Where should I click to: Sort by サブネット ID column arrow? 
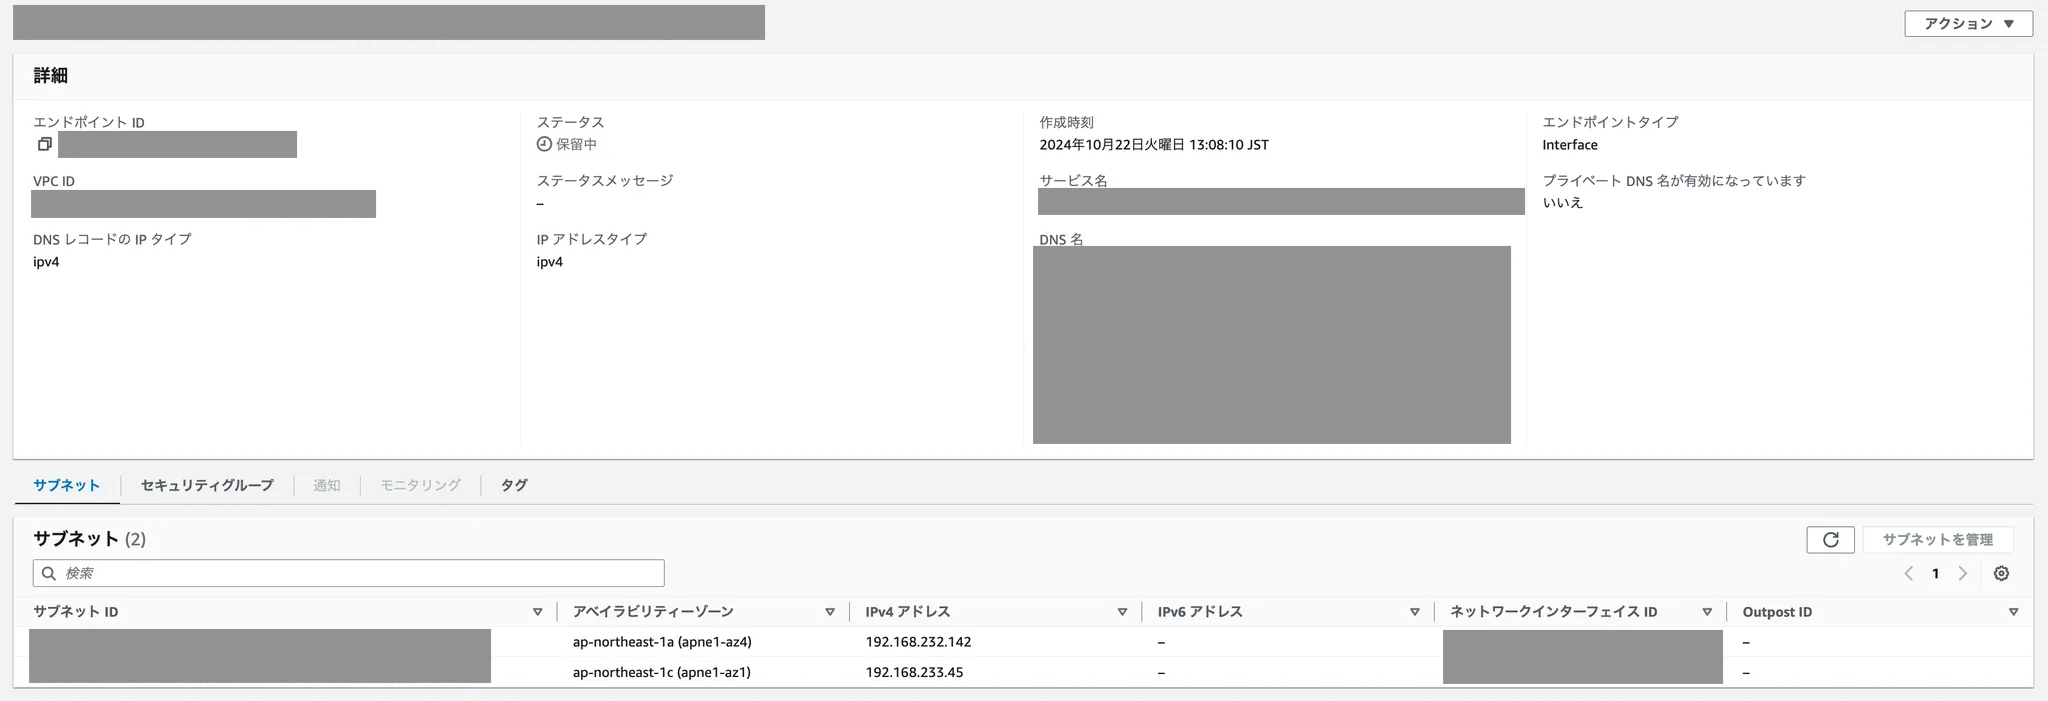(x=537, y=612)
